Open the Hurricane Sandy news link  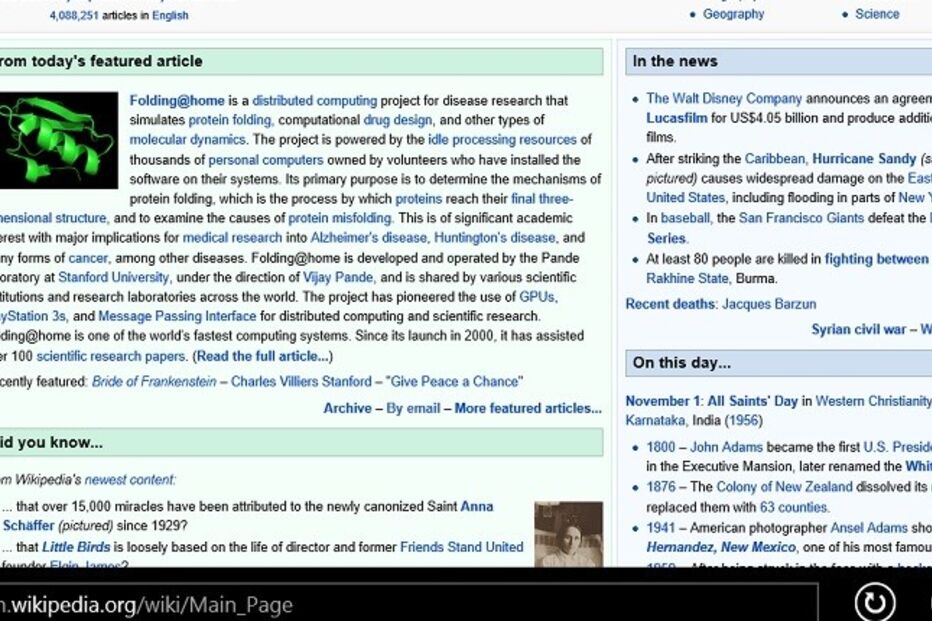coord(864,159)
